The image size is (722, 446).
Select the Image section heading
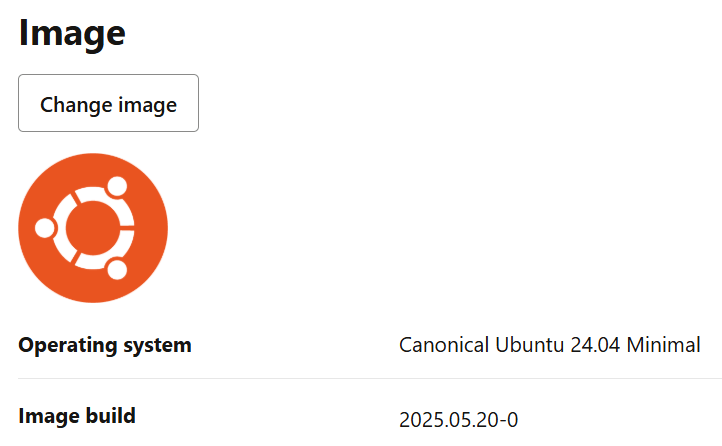click(72, 33)
